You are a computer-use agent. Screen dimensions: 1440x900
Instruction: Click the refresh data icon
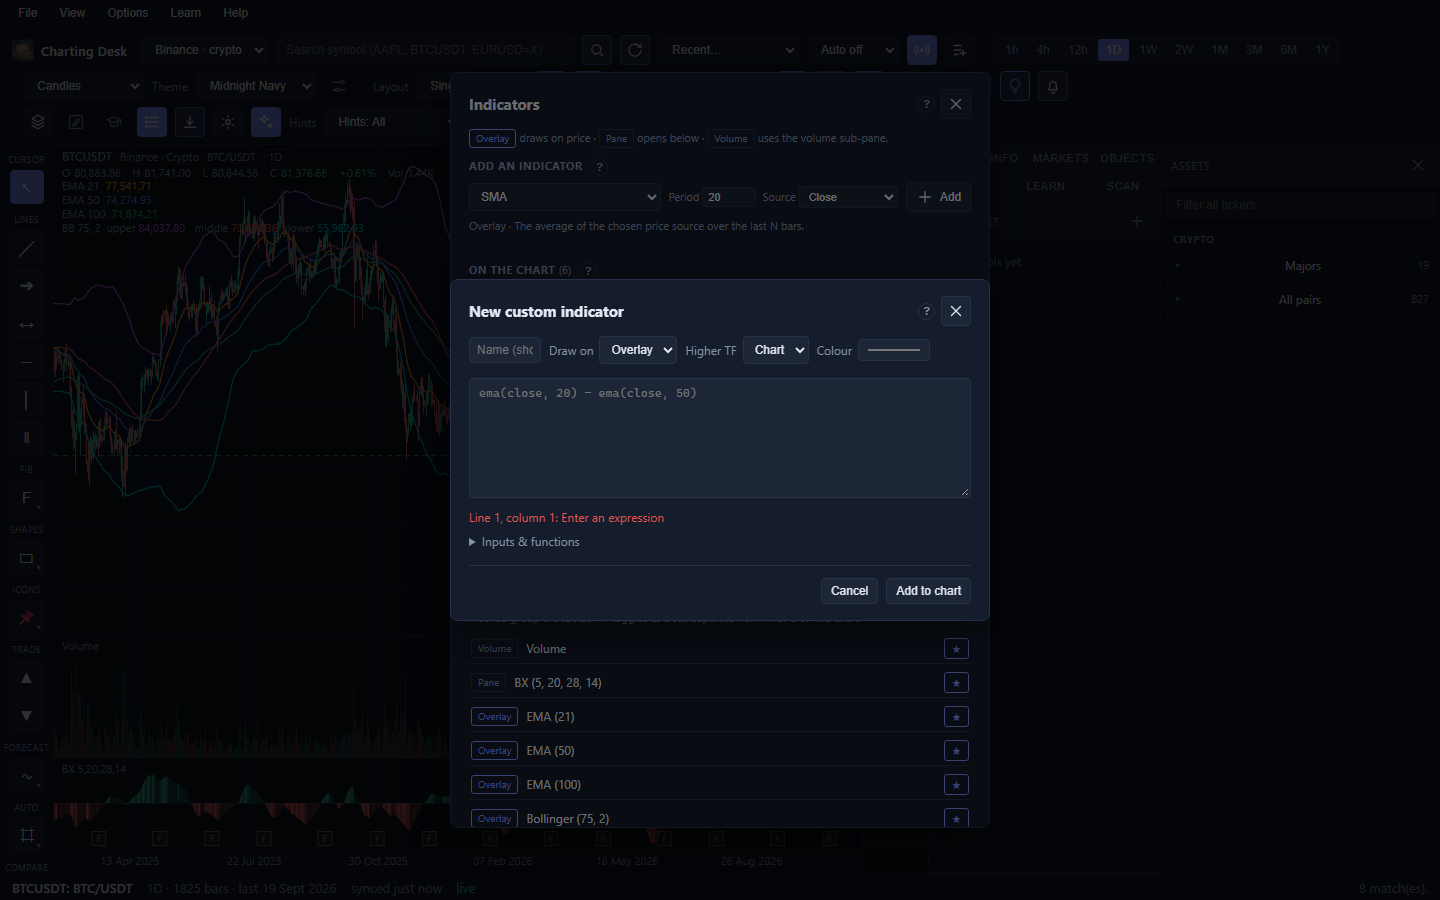point(635,50)
